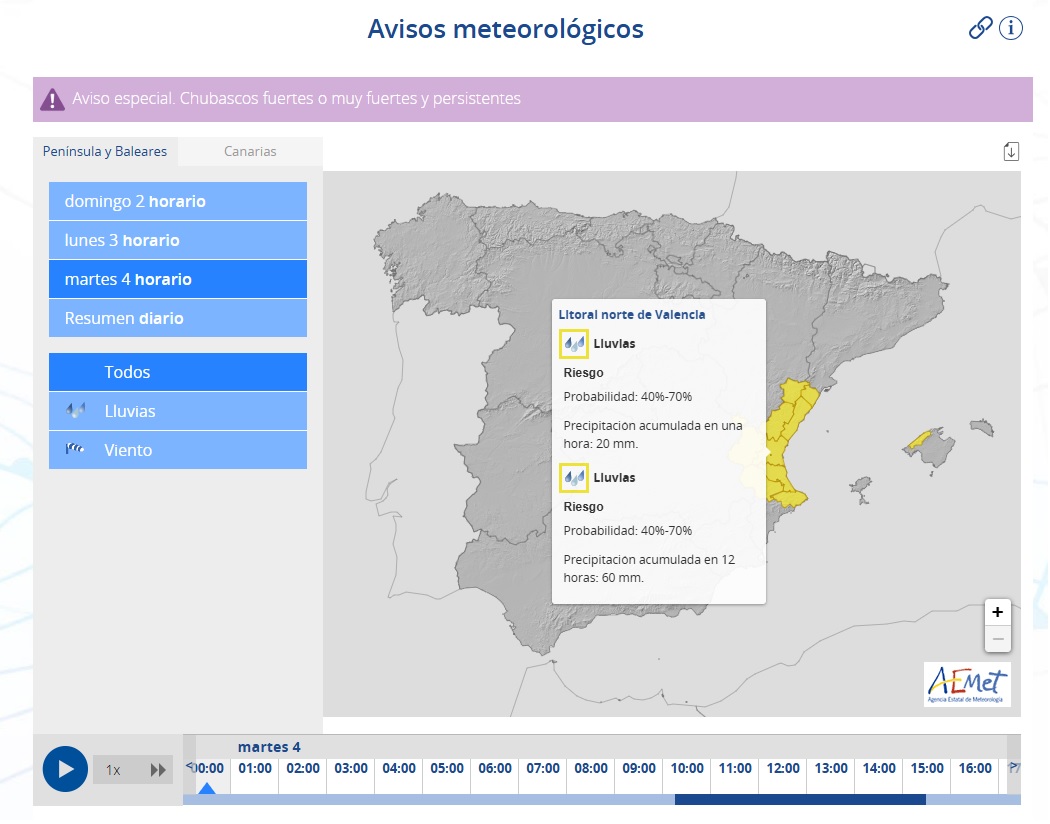1050x824 pixels.
Task: Jump to 10:00 on the timeline
Action: pyautogui.click(x=686, y=768)
